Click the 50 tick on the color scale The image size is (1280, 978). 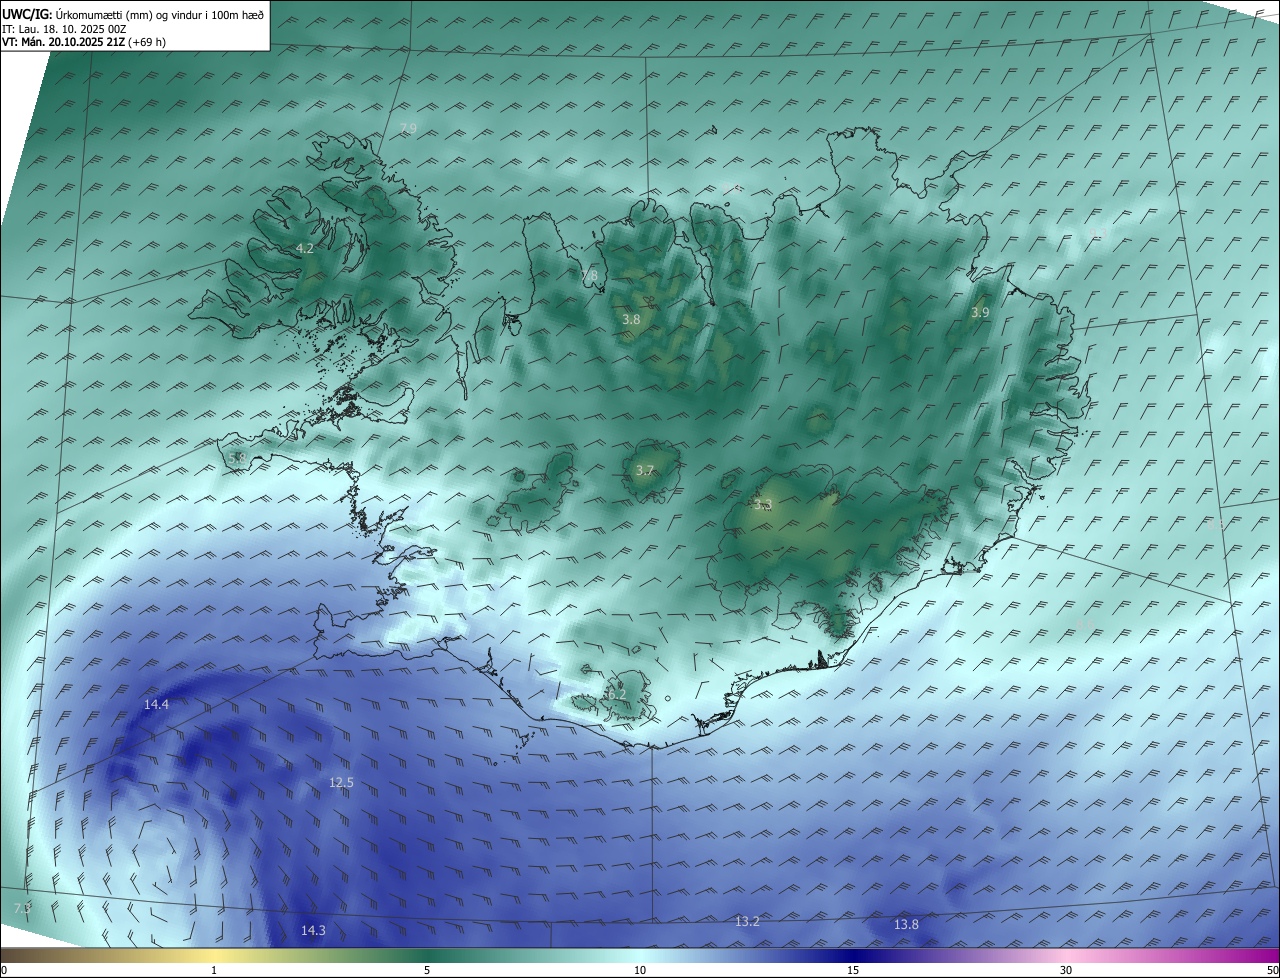(1272, 970)
